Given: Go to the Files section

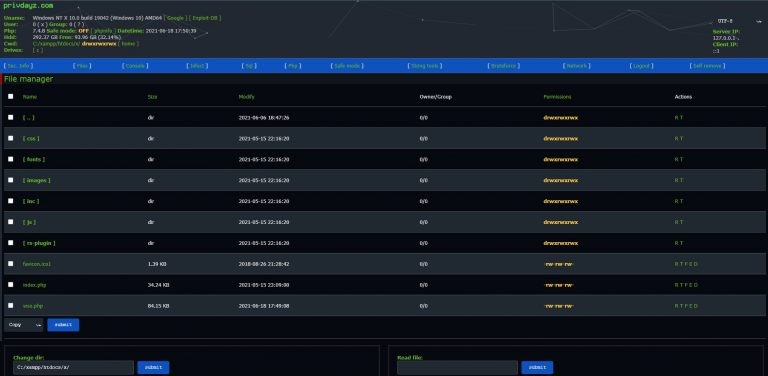Looking at the screenshot, I should pyautogui.click(x=82, y=66).
